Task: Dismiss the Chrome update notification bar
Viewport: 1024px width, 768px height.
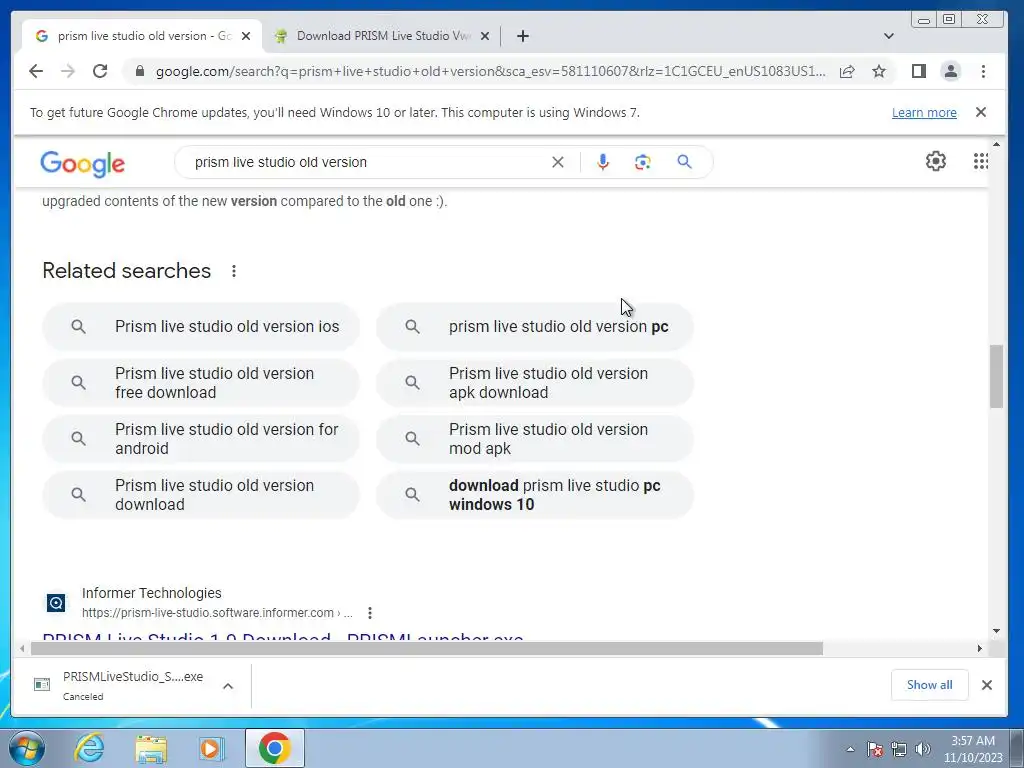Action: click(x=980, y=112)
